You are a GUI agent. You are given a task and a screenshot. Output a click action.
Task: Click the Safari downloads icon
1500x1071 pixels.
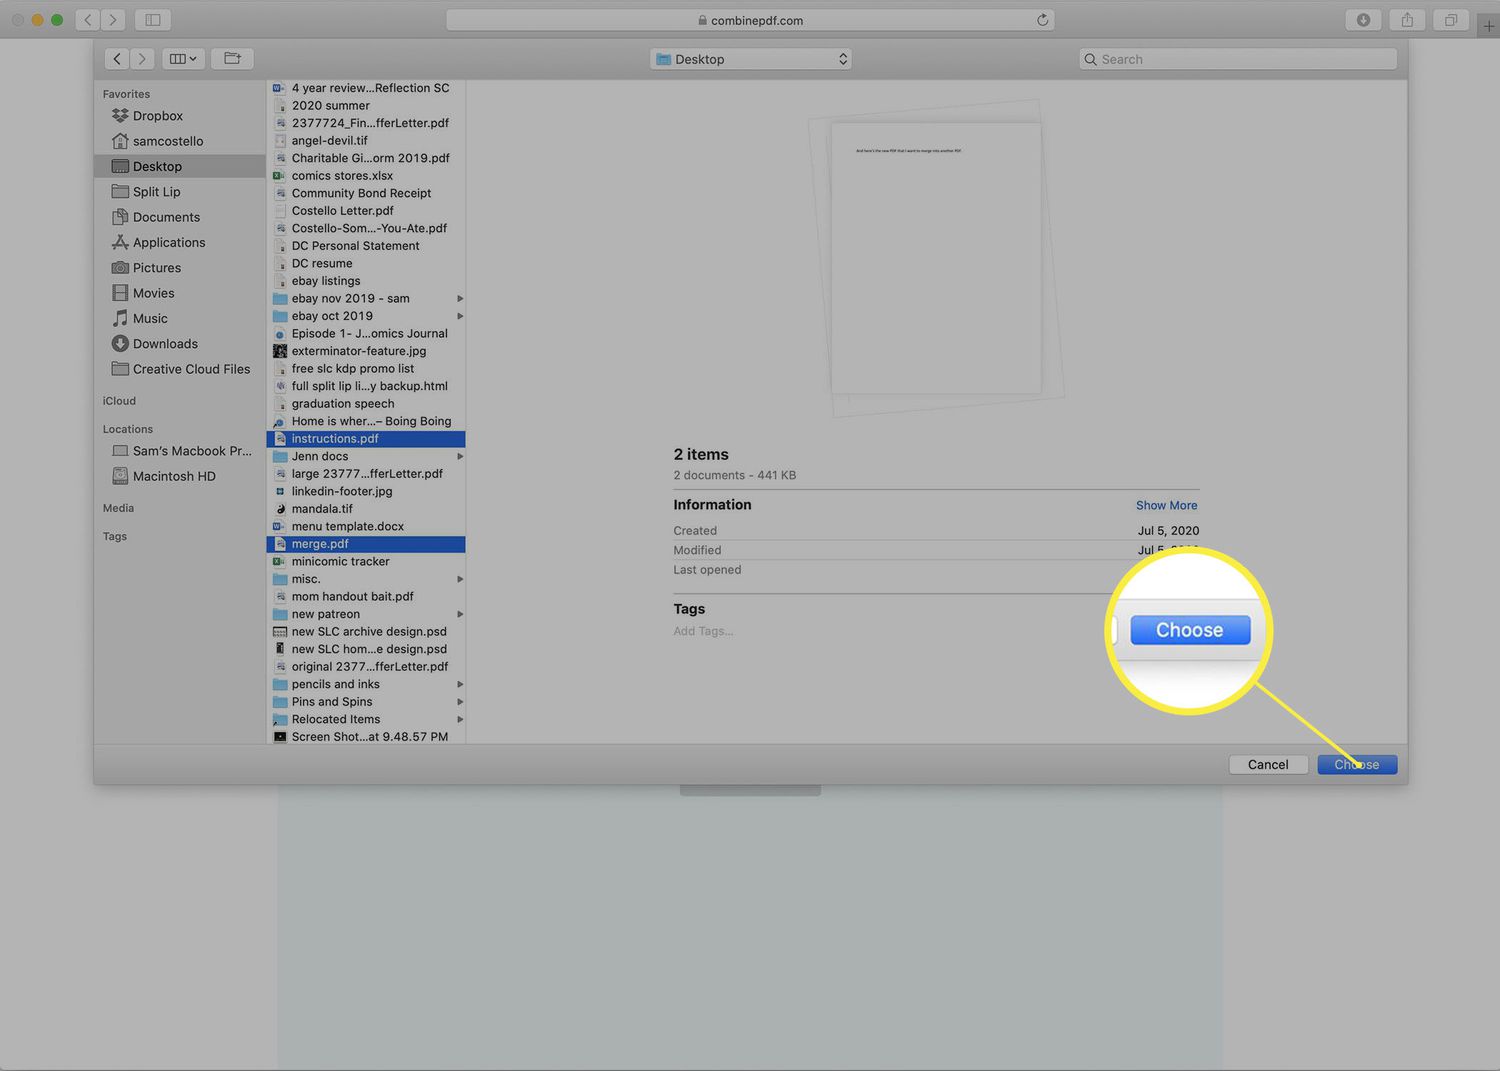(x=1363, y=20)
